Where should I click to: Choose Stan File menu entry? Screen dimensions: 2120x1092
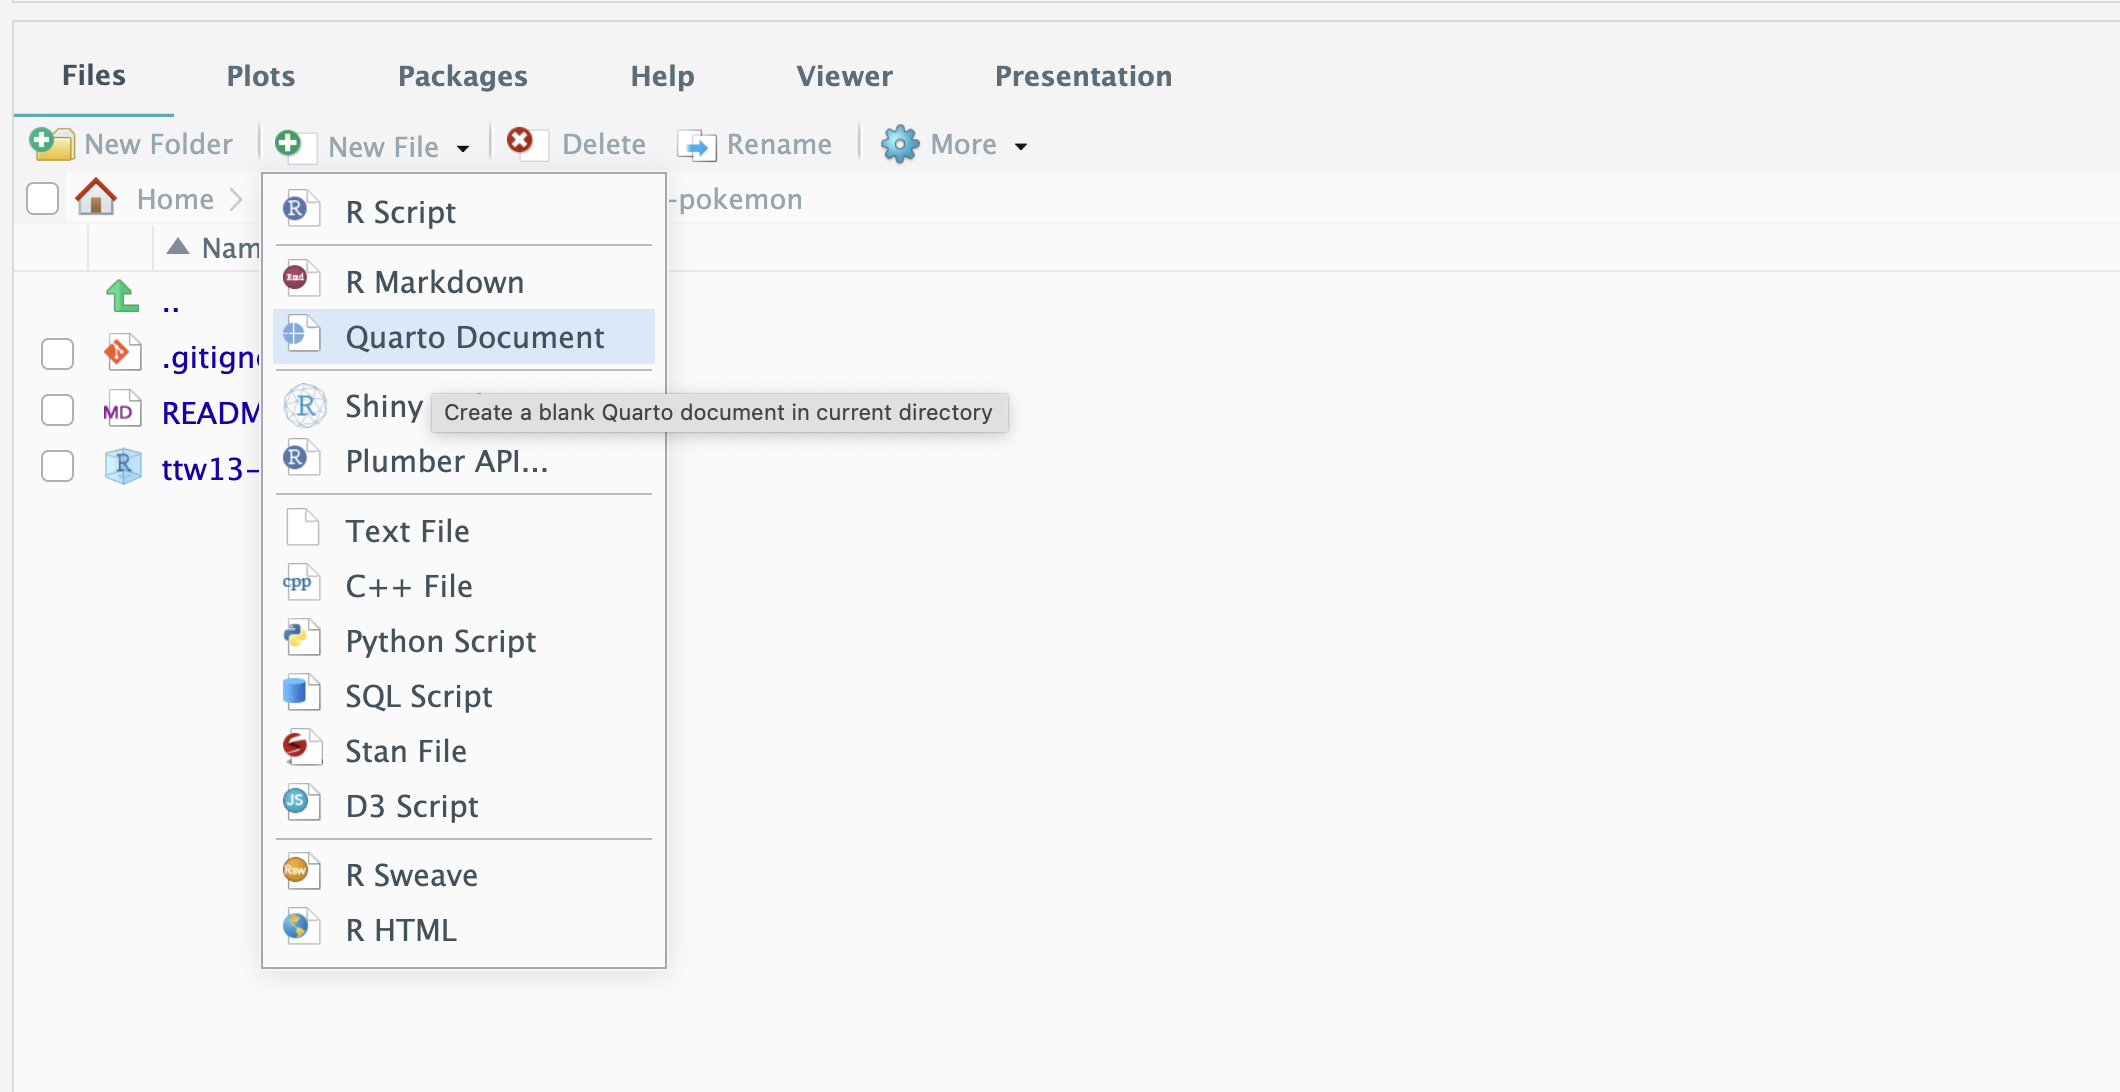coord(405,751)
